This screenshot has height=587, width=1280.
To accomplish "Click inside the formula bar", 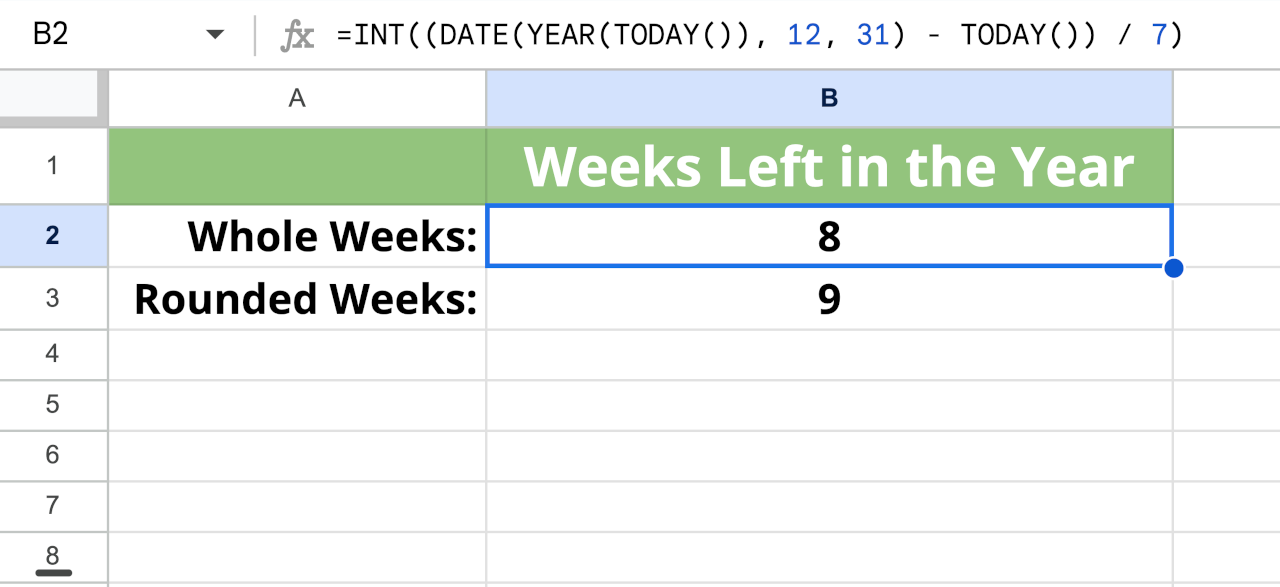I will pyautogui.click(x=700, y=33).
